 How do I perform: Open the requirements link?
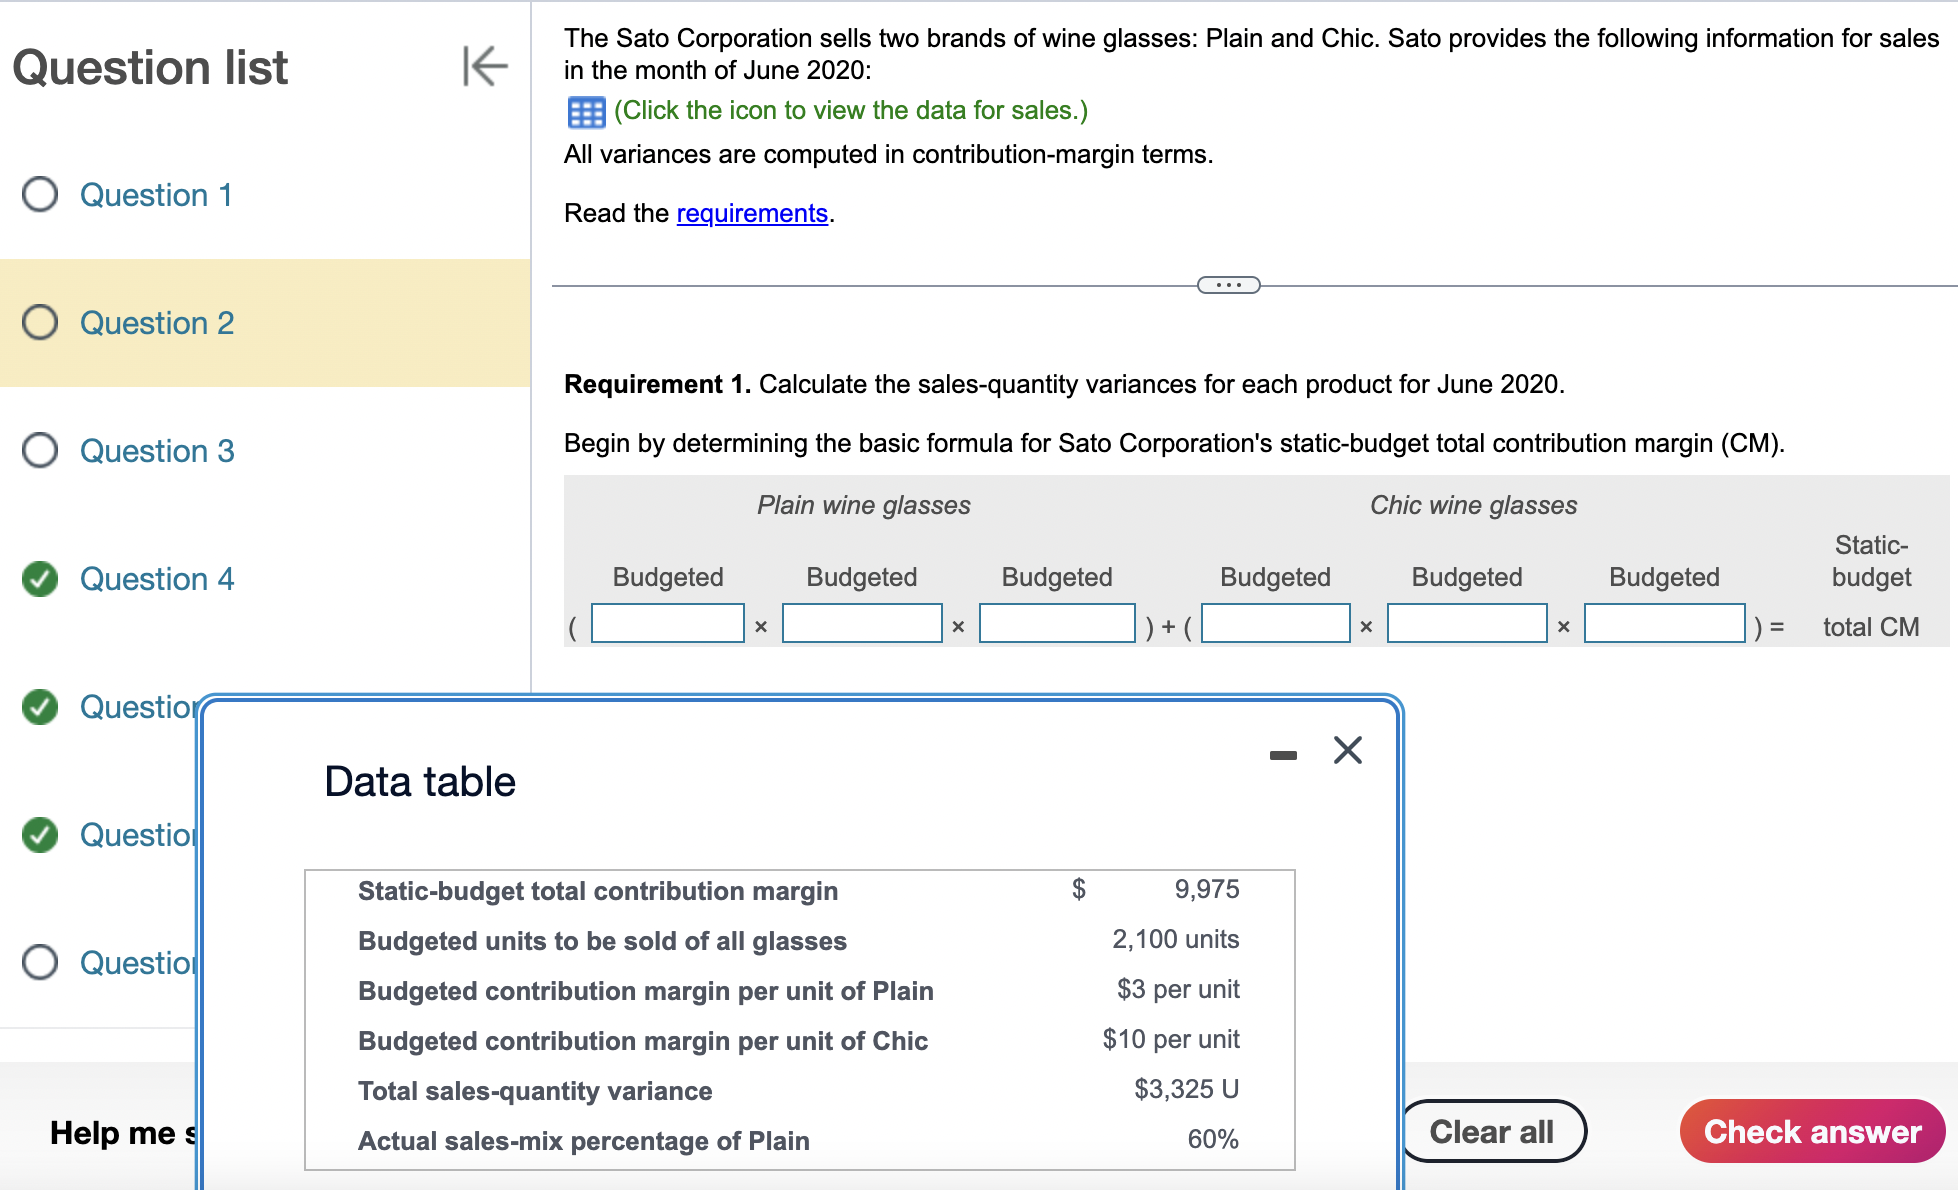coord(752,213)
